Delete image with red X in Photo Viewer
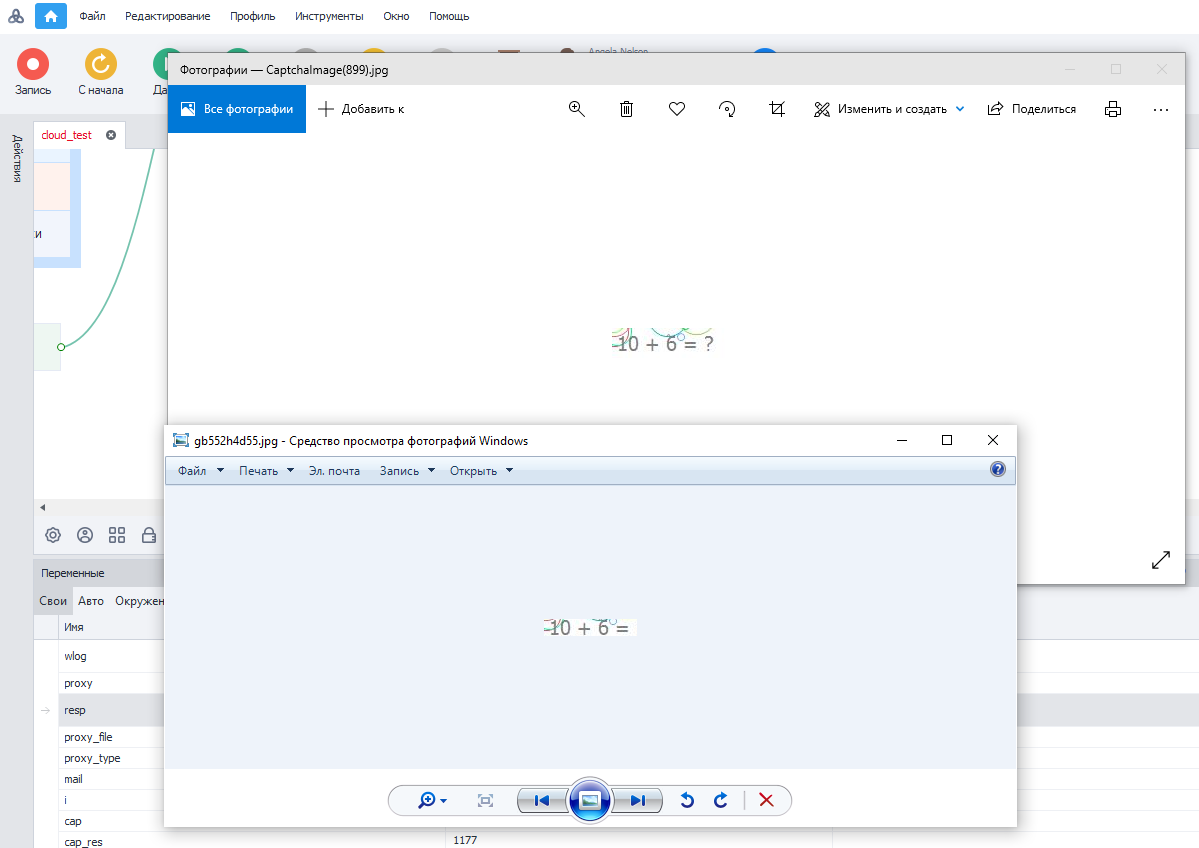Viewport: 1199px width, 848px height. (x=766, y=801)
